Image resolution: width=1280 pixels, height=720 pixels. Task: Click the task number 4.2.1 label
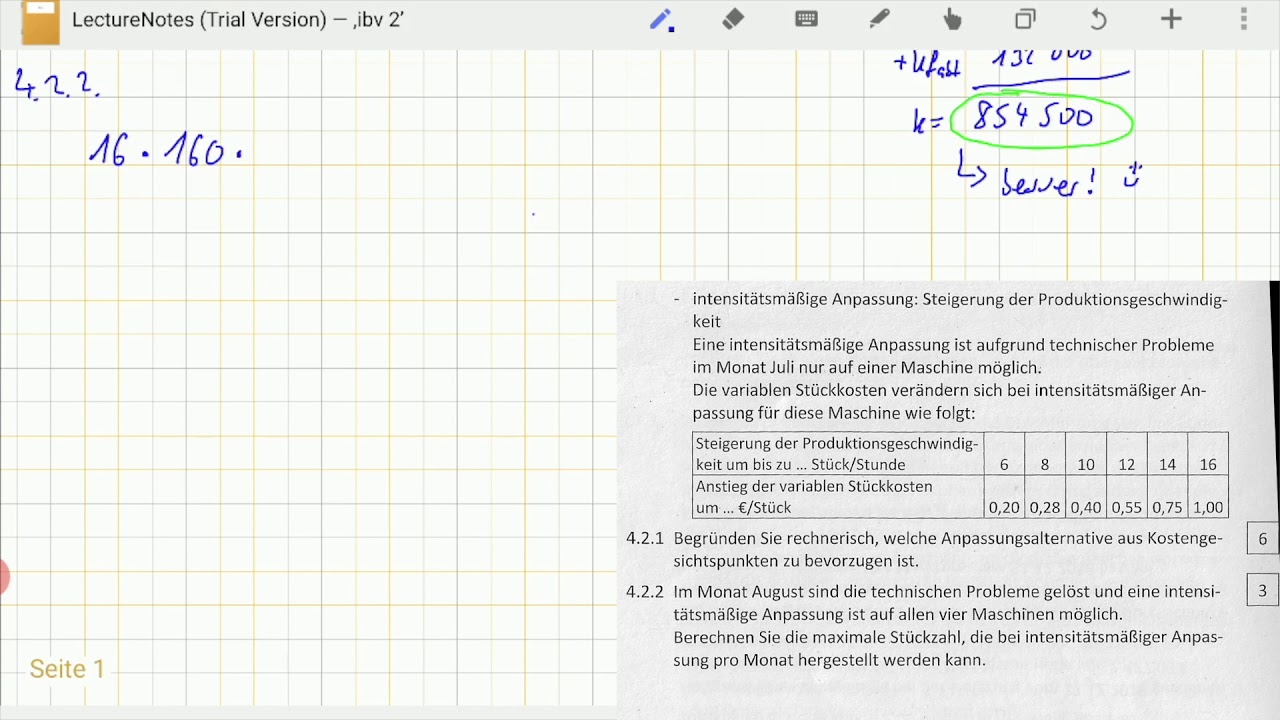pos(645,538)
